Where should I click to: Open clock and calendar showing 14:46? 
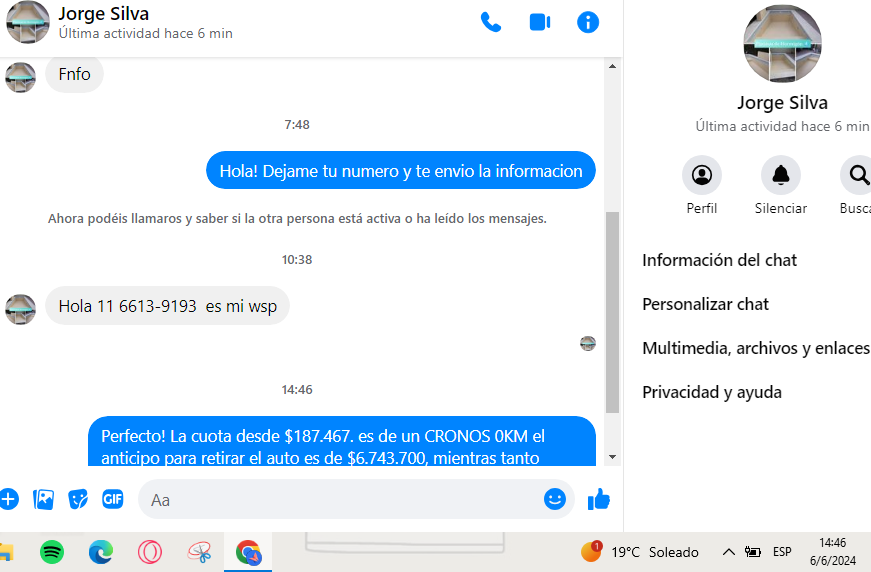tap(833, 551)
